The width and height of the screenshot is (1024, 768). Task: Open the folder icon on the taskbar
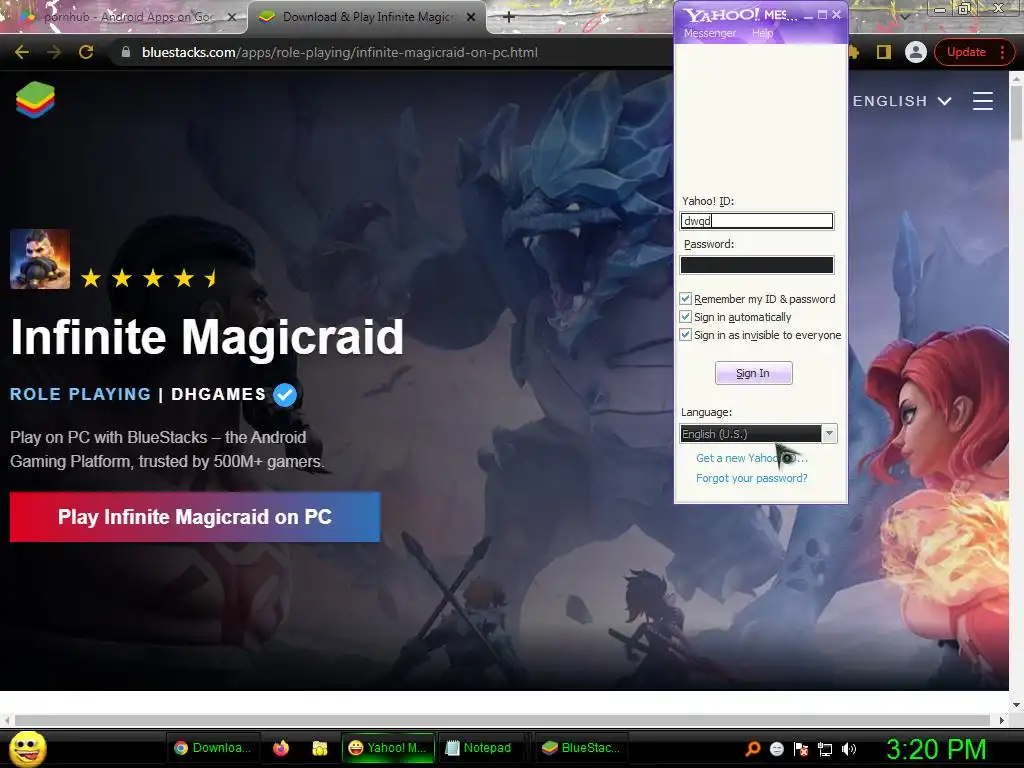coord(319,748)
